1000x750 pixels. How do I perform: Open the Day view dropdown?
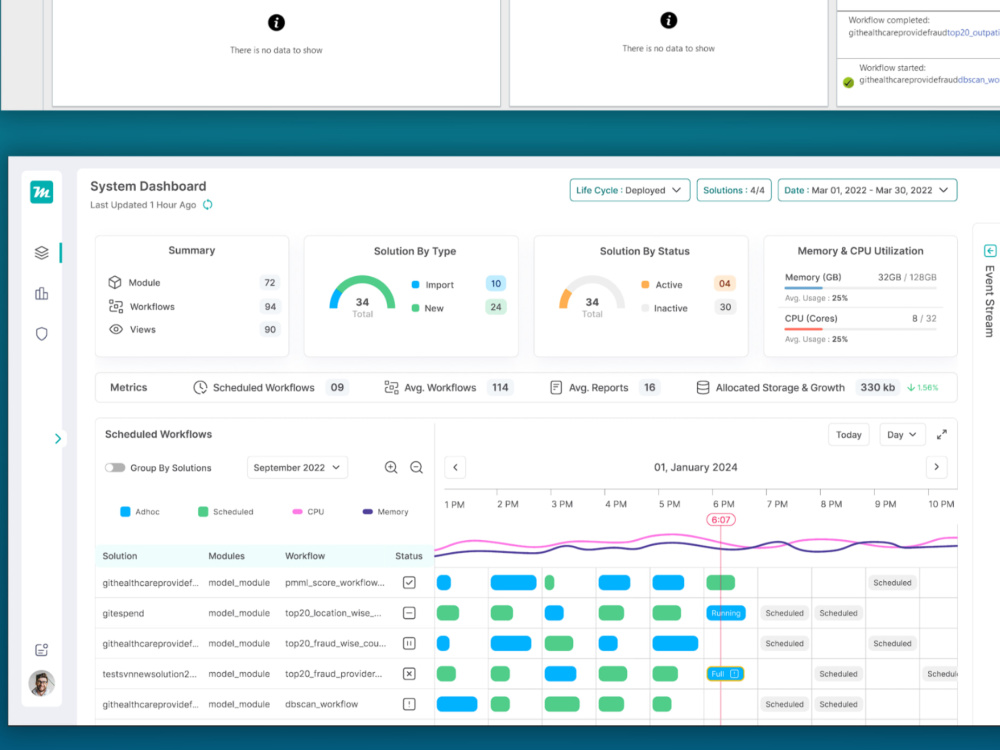coord(901,435)
